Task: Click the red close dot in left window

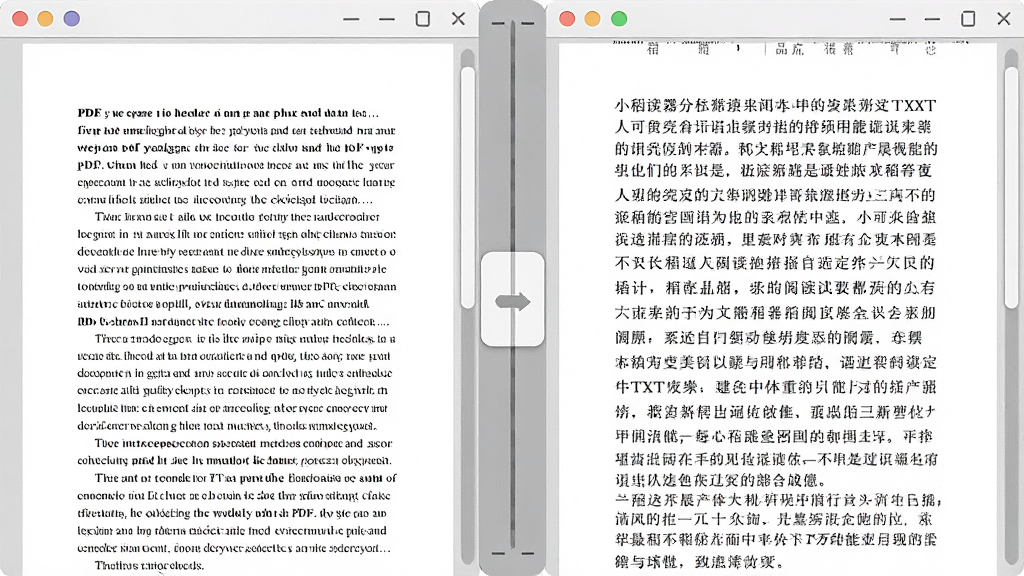Action: point(20,18)
